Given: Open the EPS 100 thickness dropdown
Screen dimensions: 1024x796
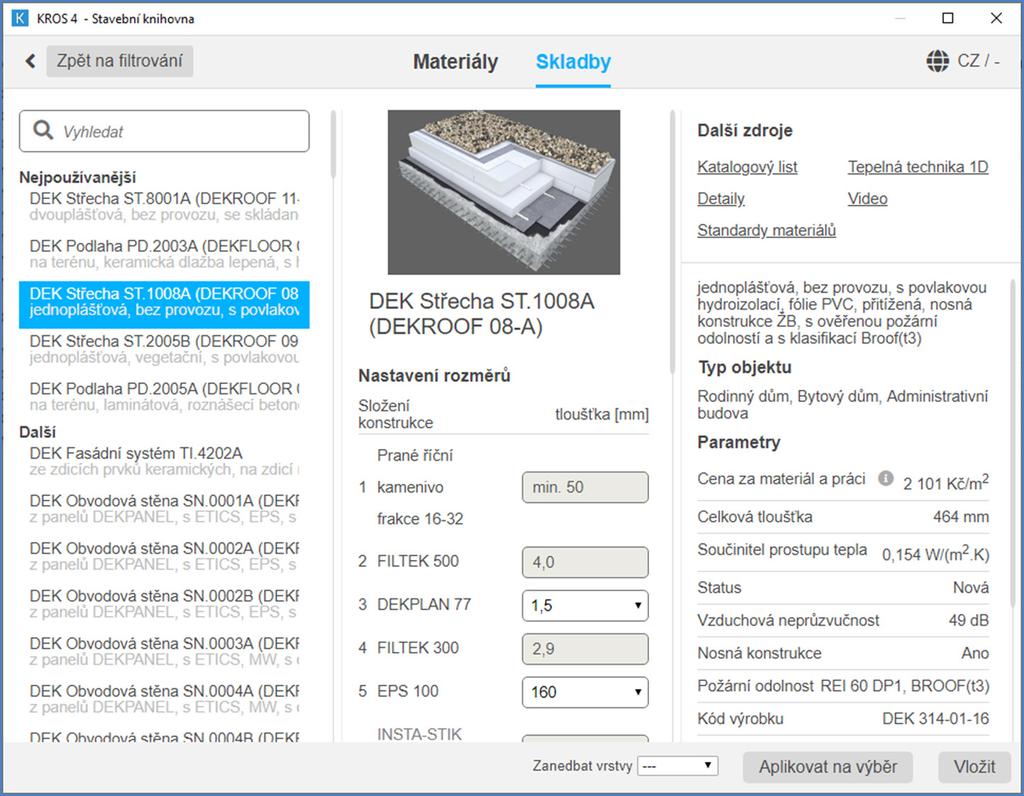Looking at the screenshot, I should [x=585, y=692].
